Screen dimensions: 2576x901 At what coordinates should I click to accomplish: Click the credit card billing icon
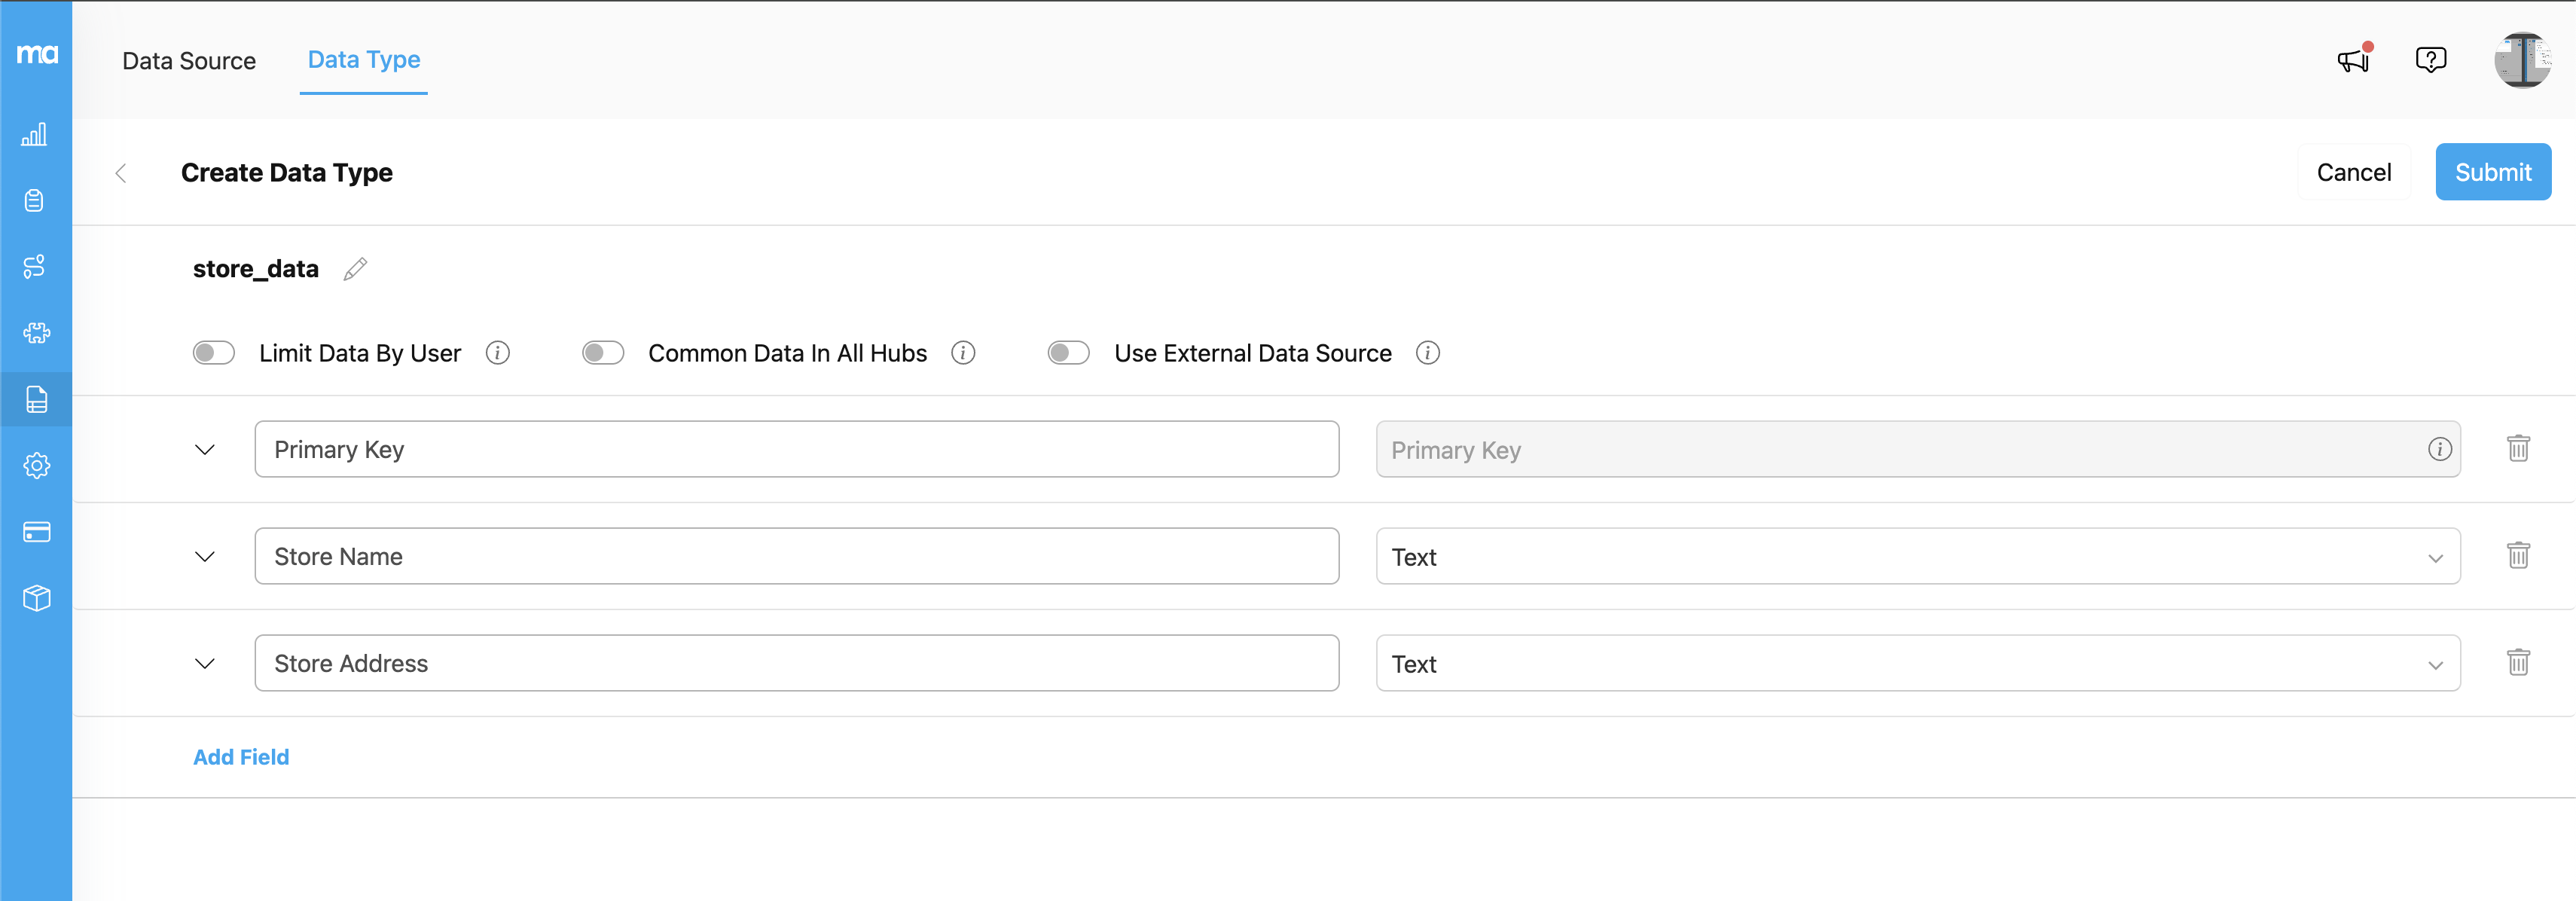[x=36, y=531]
